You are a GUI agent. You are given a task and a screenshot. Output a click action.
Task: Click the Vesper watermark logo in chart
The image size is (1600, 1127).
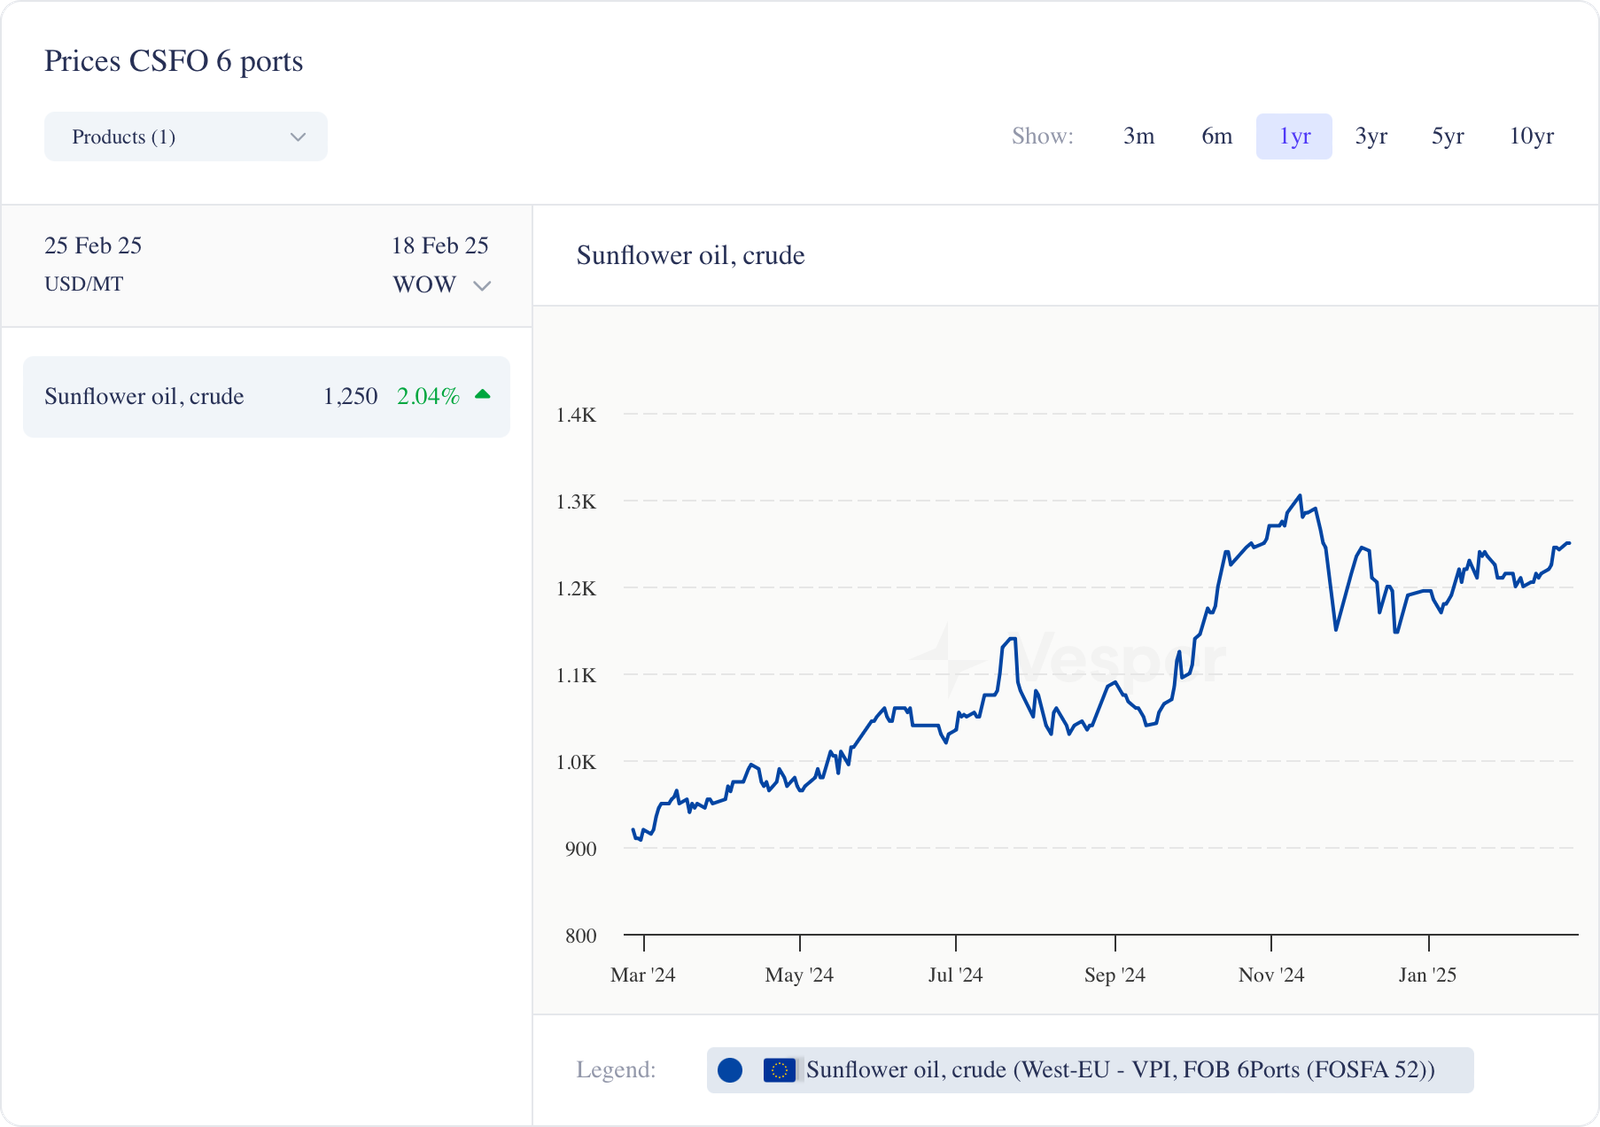(x=1070, y=660)
